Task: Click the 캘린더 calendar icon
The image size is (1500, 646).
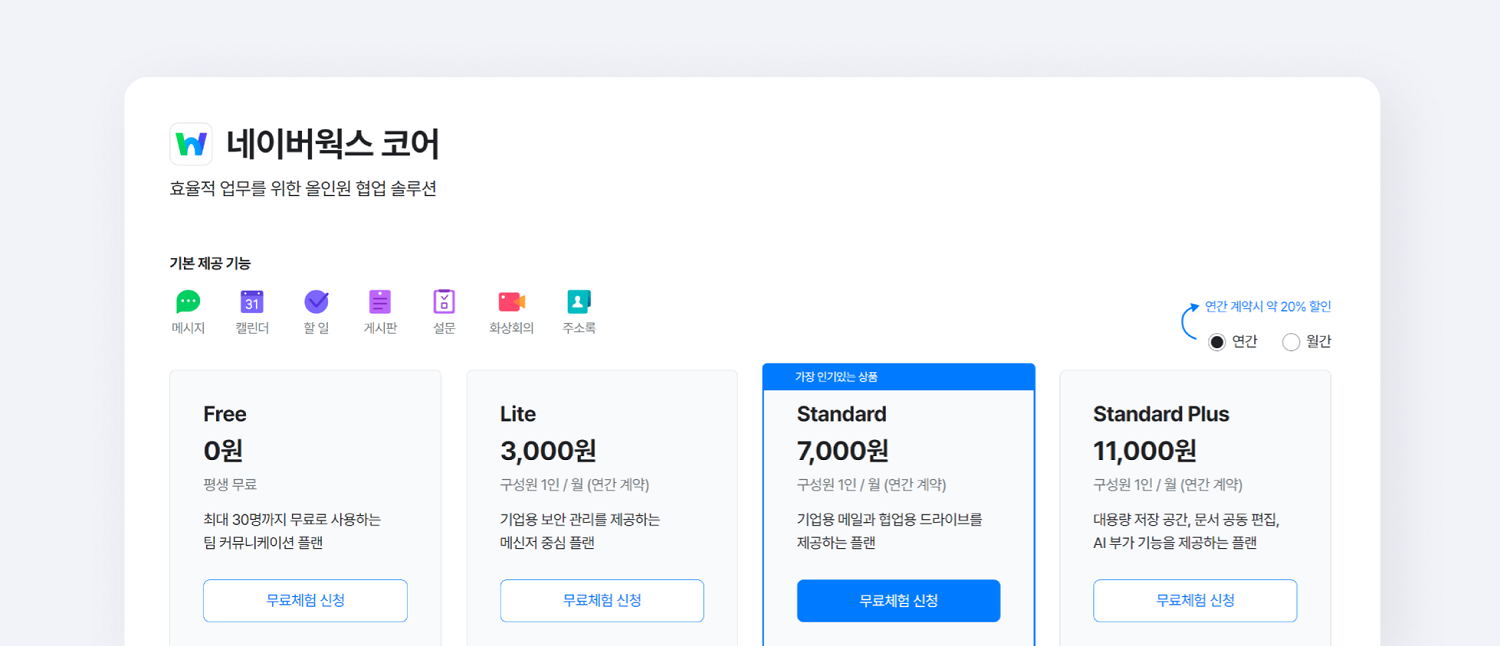Action: (252, 303)
